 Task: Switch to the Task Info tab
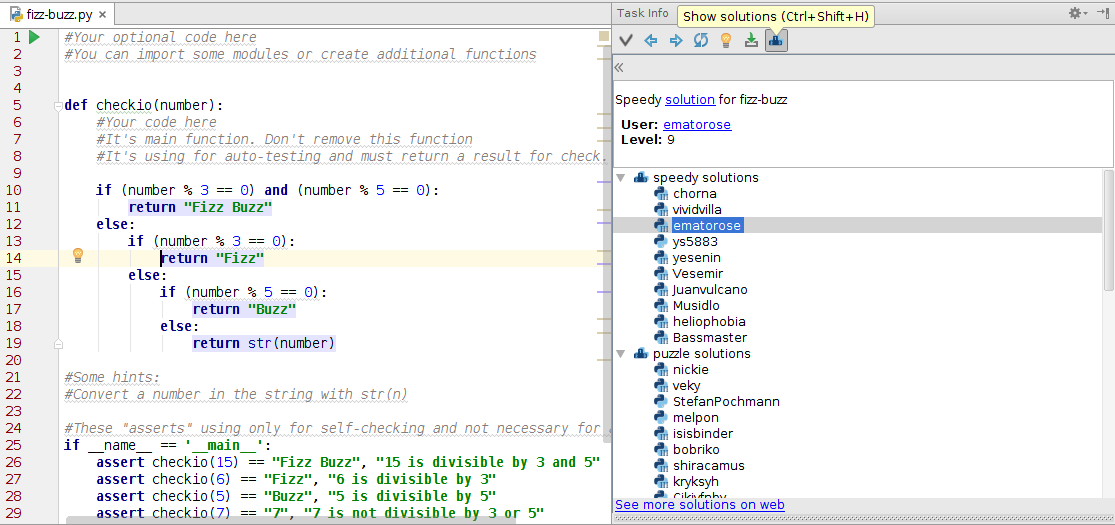point(643,13)
